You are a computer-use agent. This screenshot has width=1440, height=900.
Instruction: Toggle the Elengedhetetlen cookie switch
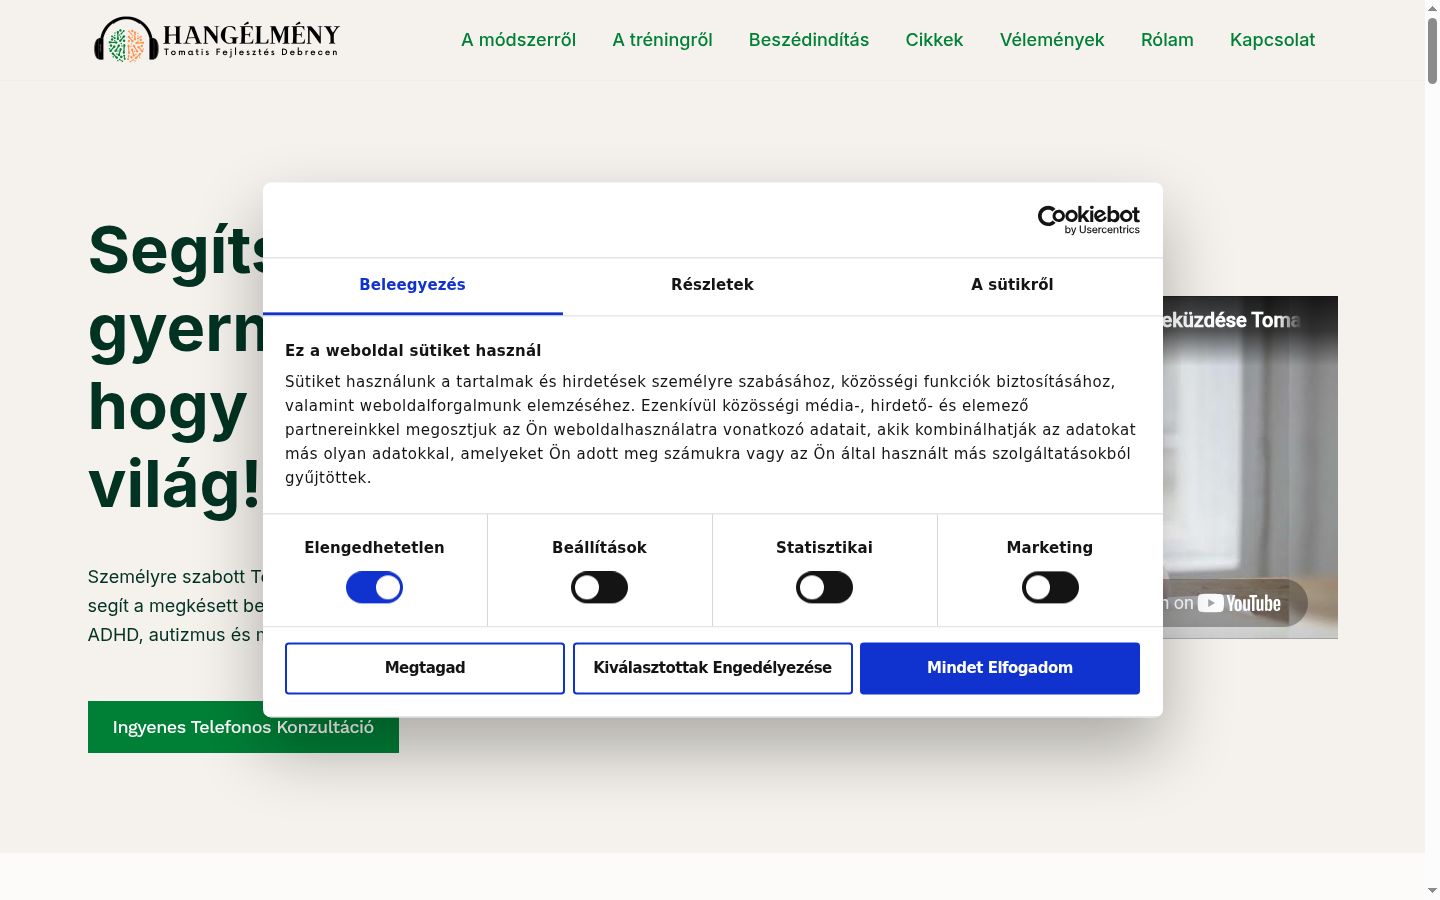[374, 587]
